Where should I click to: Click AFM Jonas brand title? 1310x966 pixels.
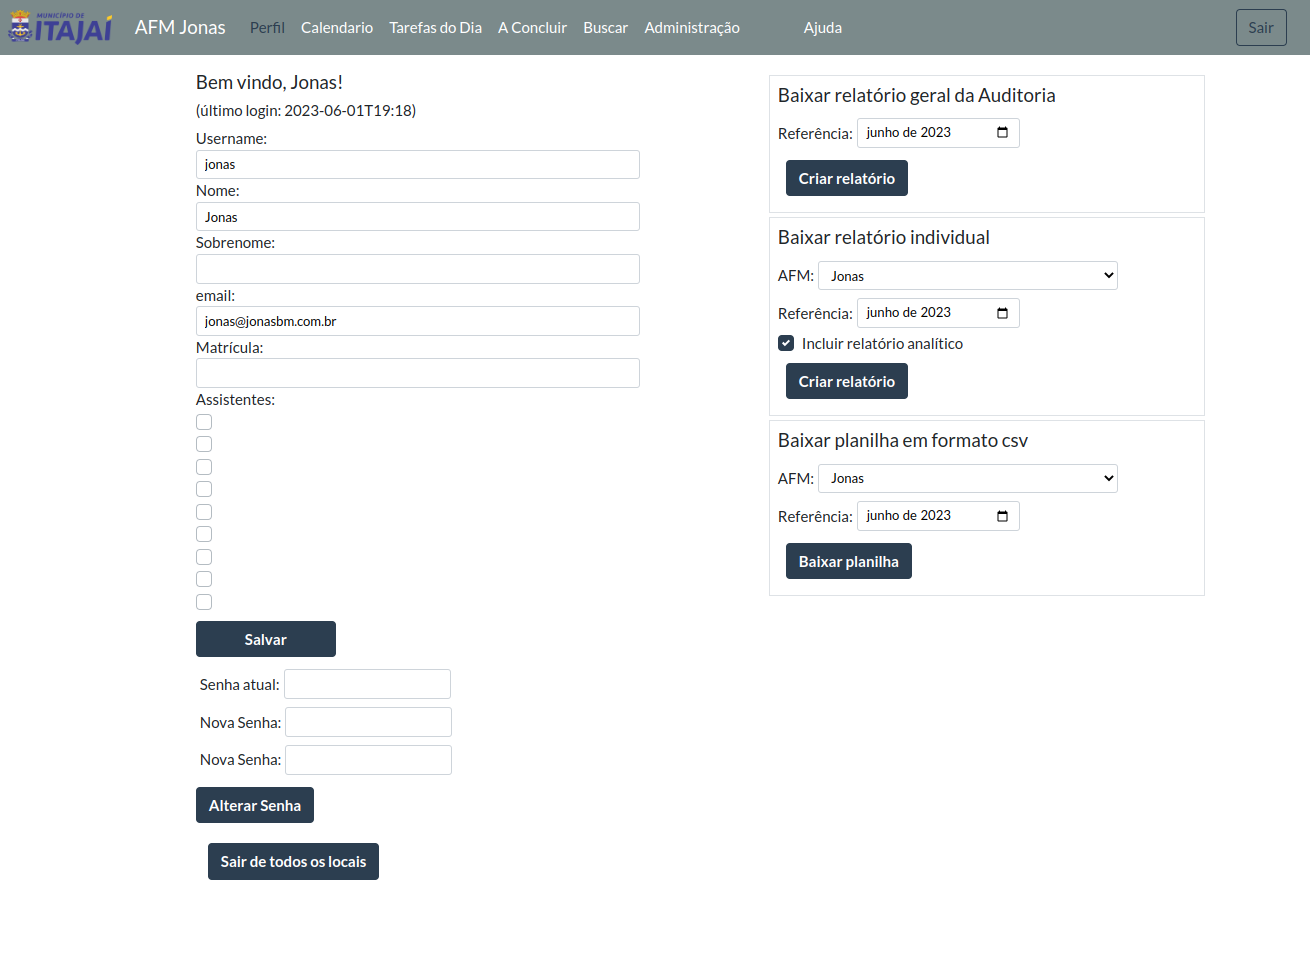click(180, 27)
